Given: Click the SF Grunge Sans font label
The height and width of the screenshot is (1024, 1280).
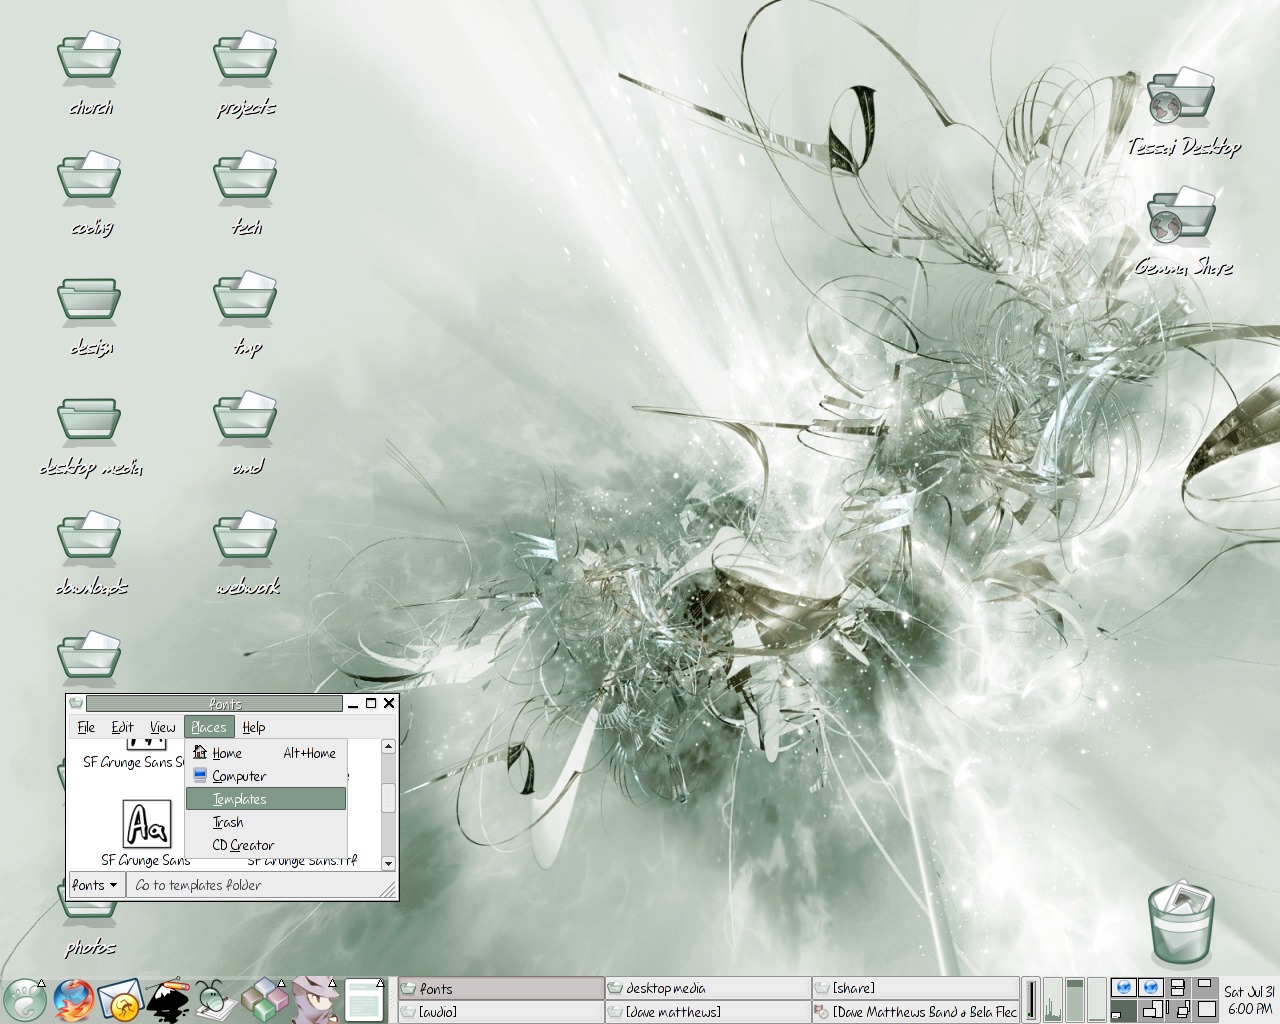Looking at the screenshot, I should [x=146, y=860].
